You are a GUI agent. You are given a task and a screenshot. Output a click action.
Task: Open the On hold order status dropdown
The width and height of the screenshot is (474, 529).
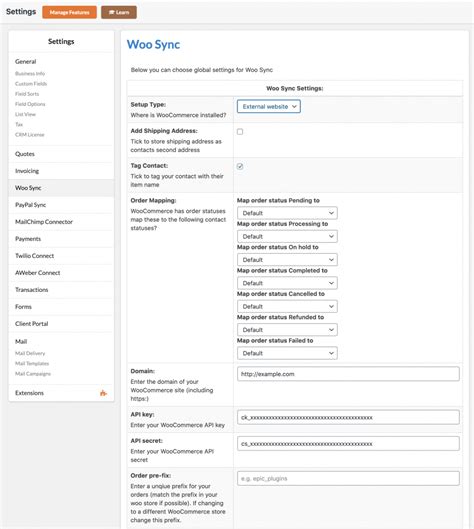point(287,260)
